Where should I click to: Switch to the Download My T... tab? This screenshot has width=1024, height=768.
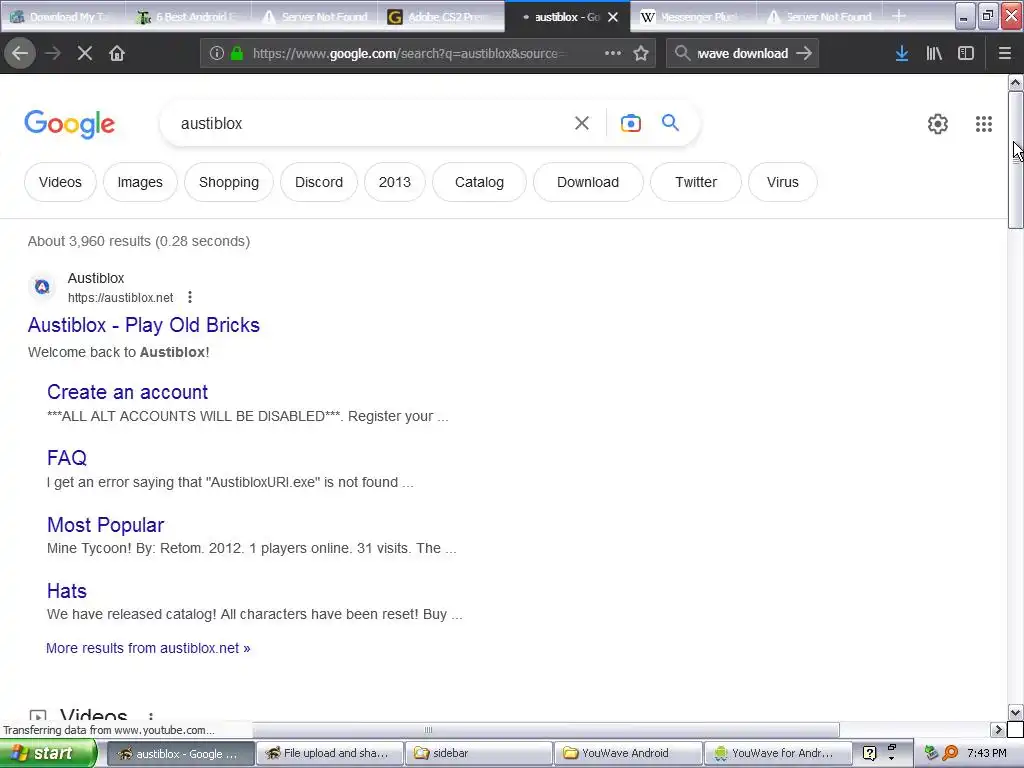63,16
